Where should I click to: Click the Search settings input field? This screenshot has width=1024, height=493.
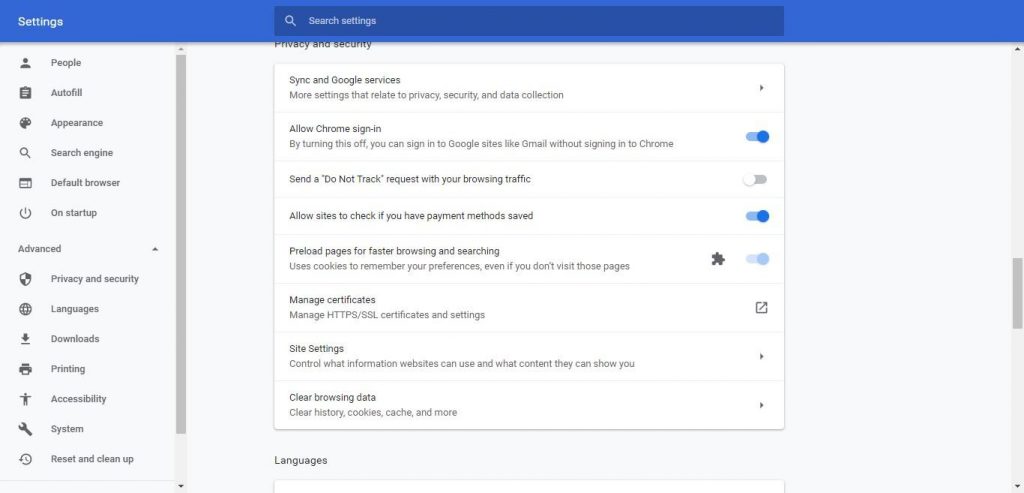[x=529, y=21]
